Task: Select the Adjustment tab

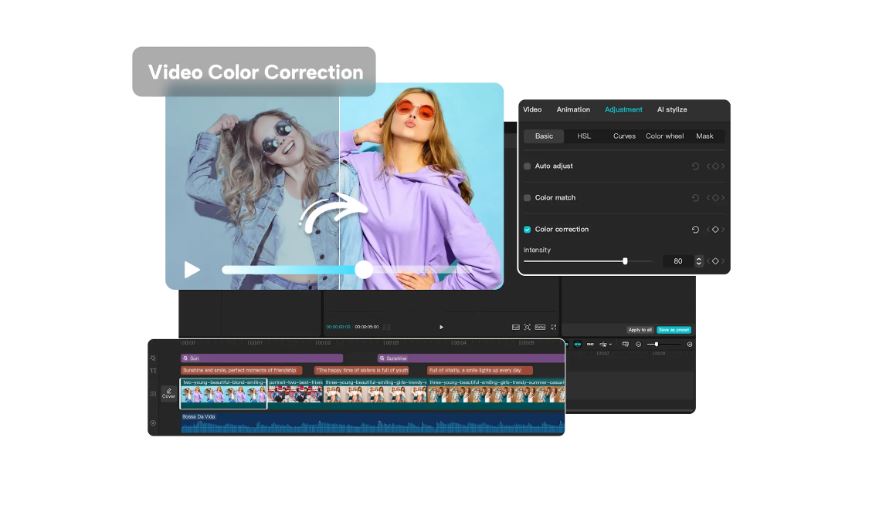Action: click(x=623, y=110)
